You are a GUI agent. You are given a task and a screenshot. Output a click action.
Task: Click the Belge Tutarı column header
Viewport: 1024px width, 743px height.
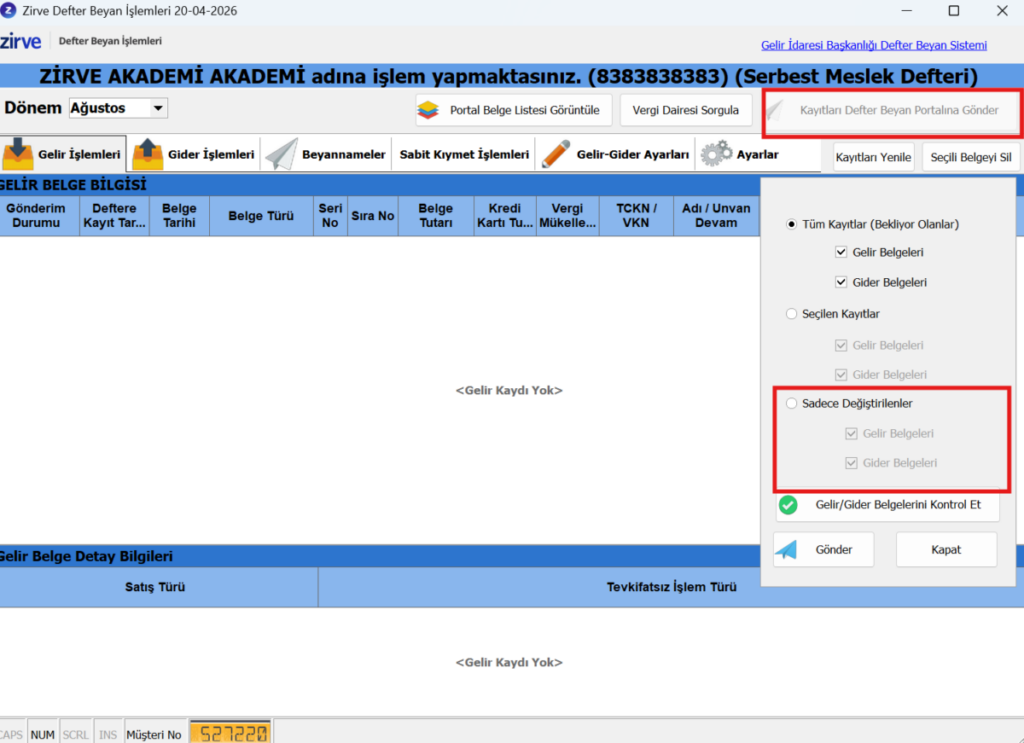tap(436, 215)
